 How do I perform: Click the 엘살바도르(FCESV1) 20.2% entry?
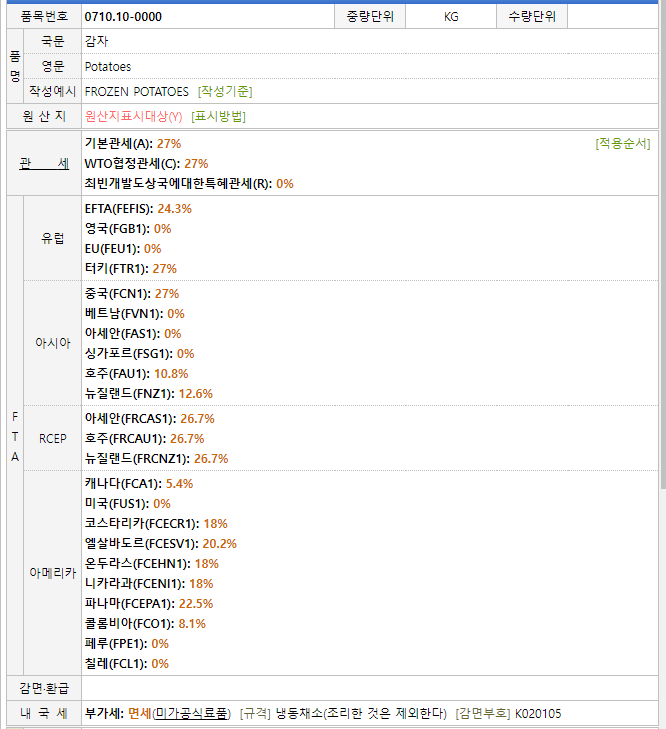(160, 544)
